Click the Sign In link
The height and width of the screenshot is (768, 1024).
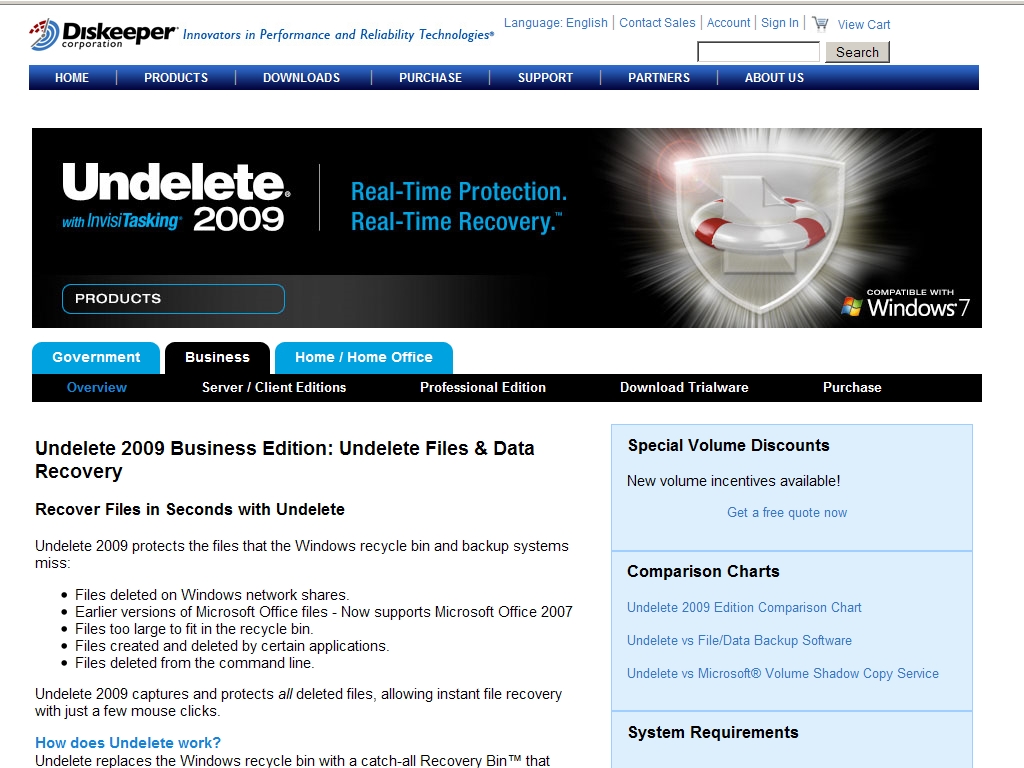(780, 23)
